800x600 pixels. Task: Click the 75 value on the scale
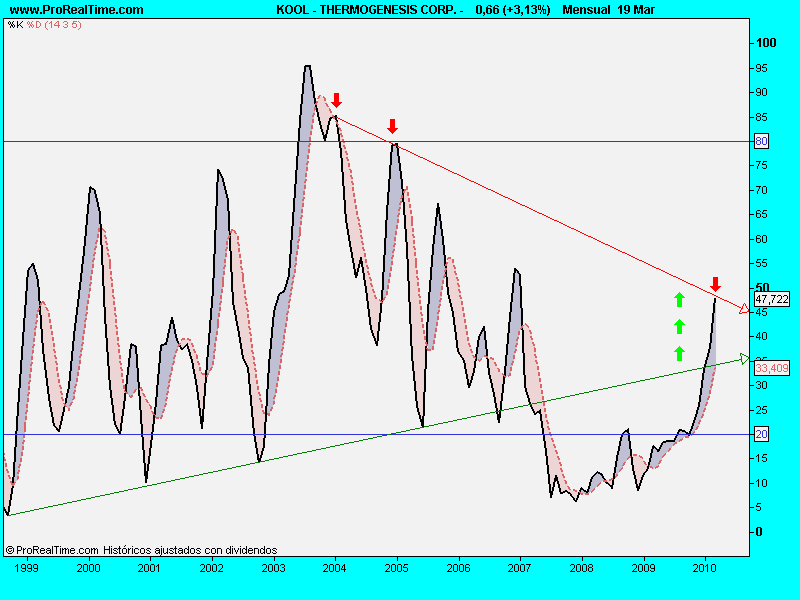click(x=761, y=165)
